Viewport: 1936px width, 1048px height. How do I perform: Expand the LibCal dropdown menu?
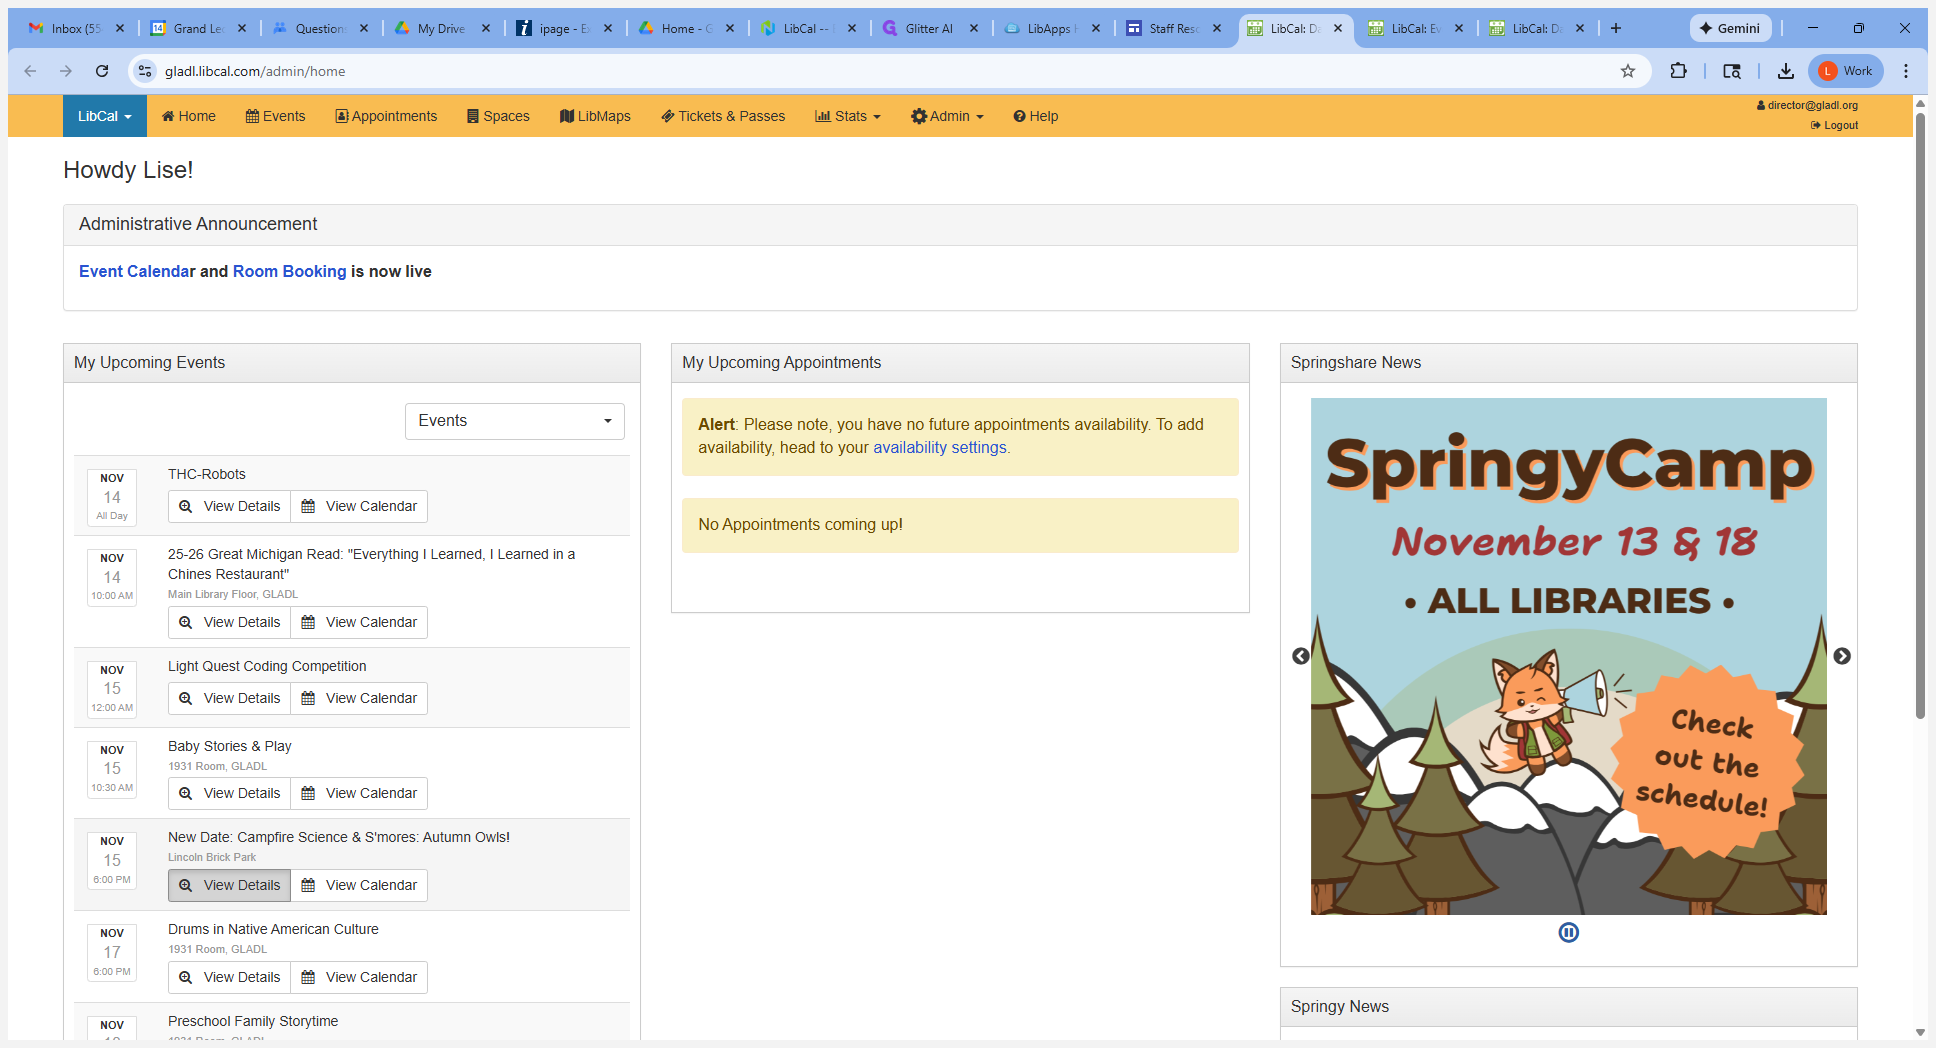tap(105, 116)
